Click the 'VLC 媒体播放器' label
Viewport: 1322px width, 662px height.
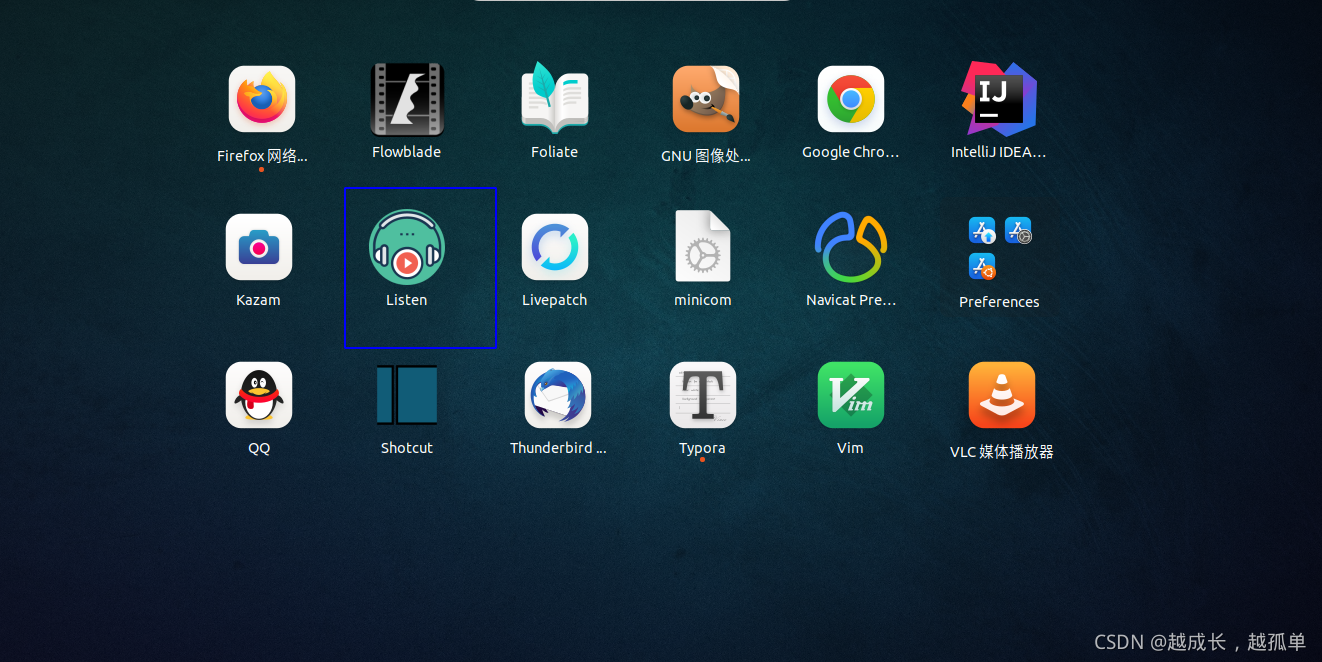(x=1002, y=452)
